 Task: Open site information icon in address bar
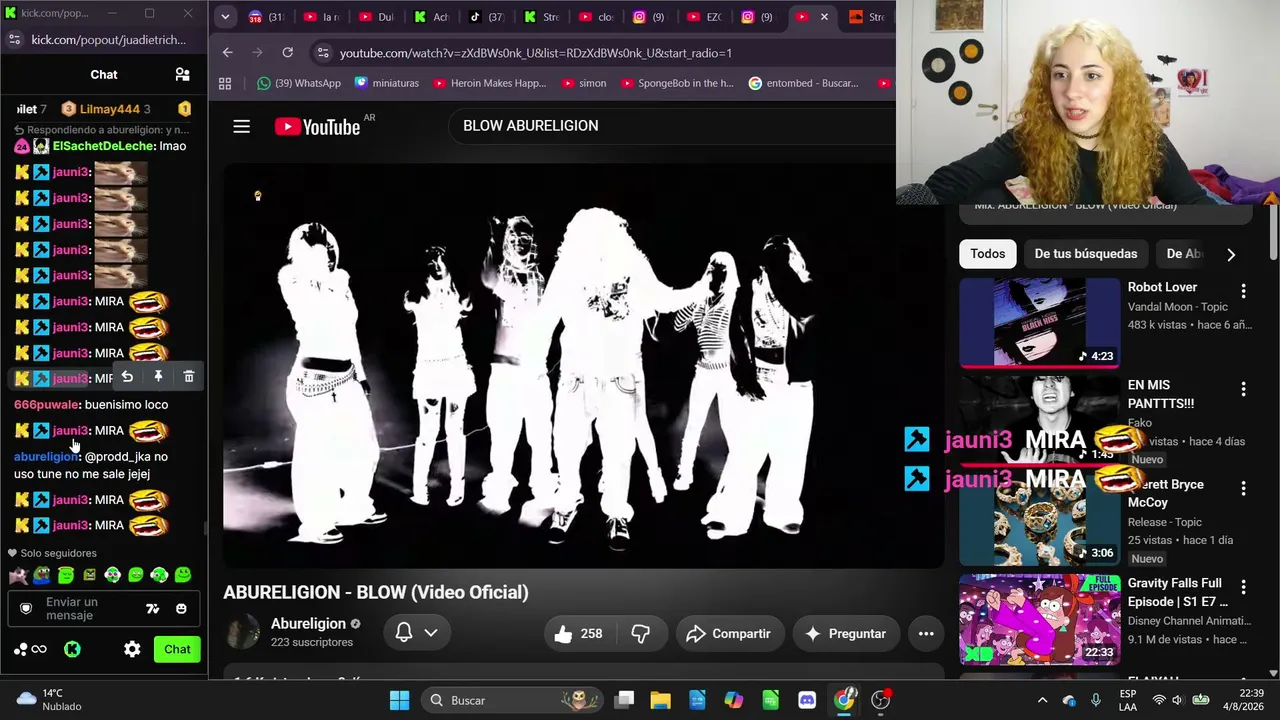point(322,53)
